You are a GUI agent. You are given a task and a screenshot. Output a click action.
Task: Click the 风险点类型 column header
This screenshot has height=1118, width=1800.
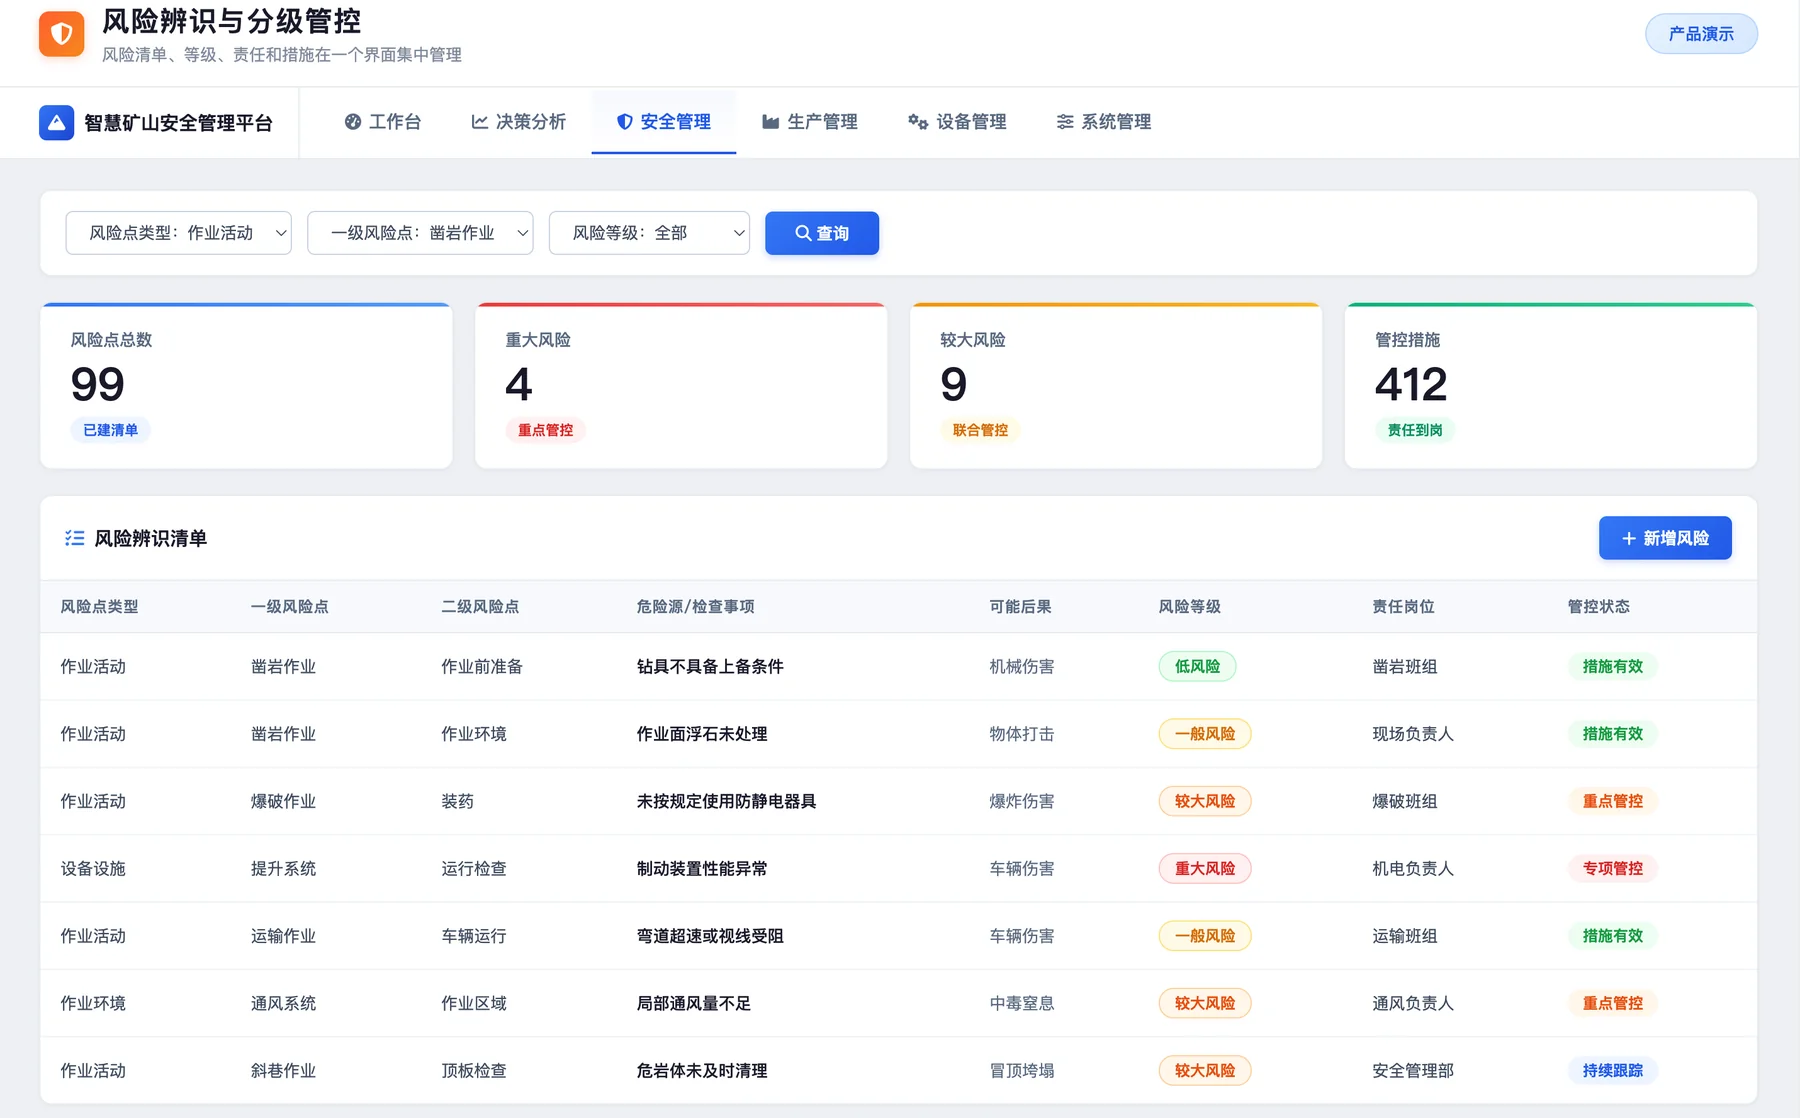click(100, 607)
